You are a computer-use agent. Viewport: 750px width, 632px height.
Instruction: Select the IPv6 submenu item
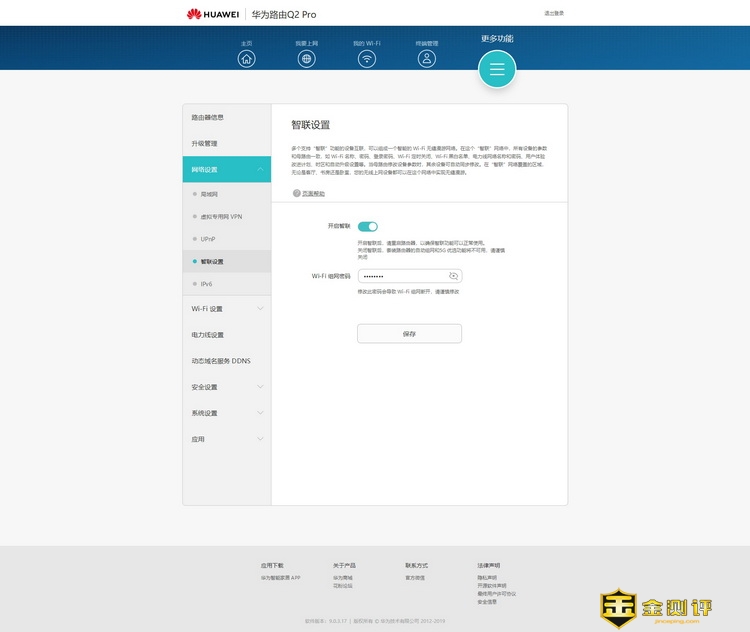[207, 284]
